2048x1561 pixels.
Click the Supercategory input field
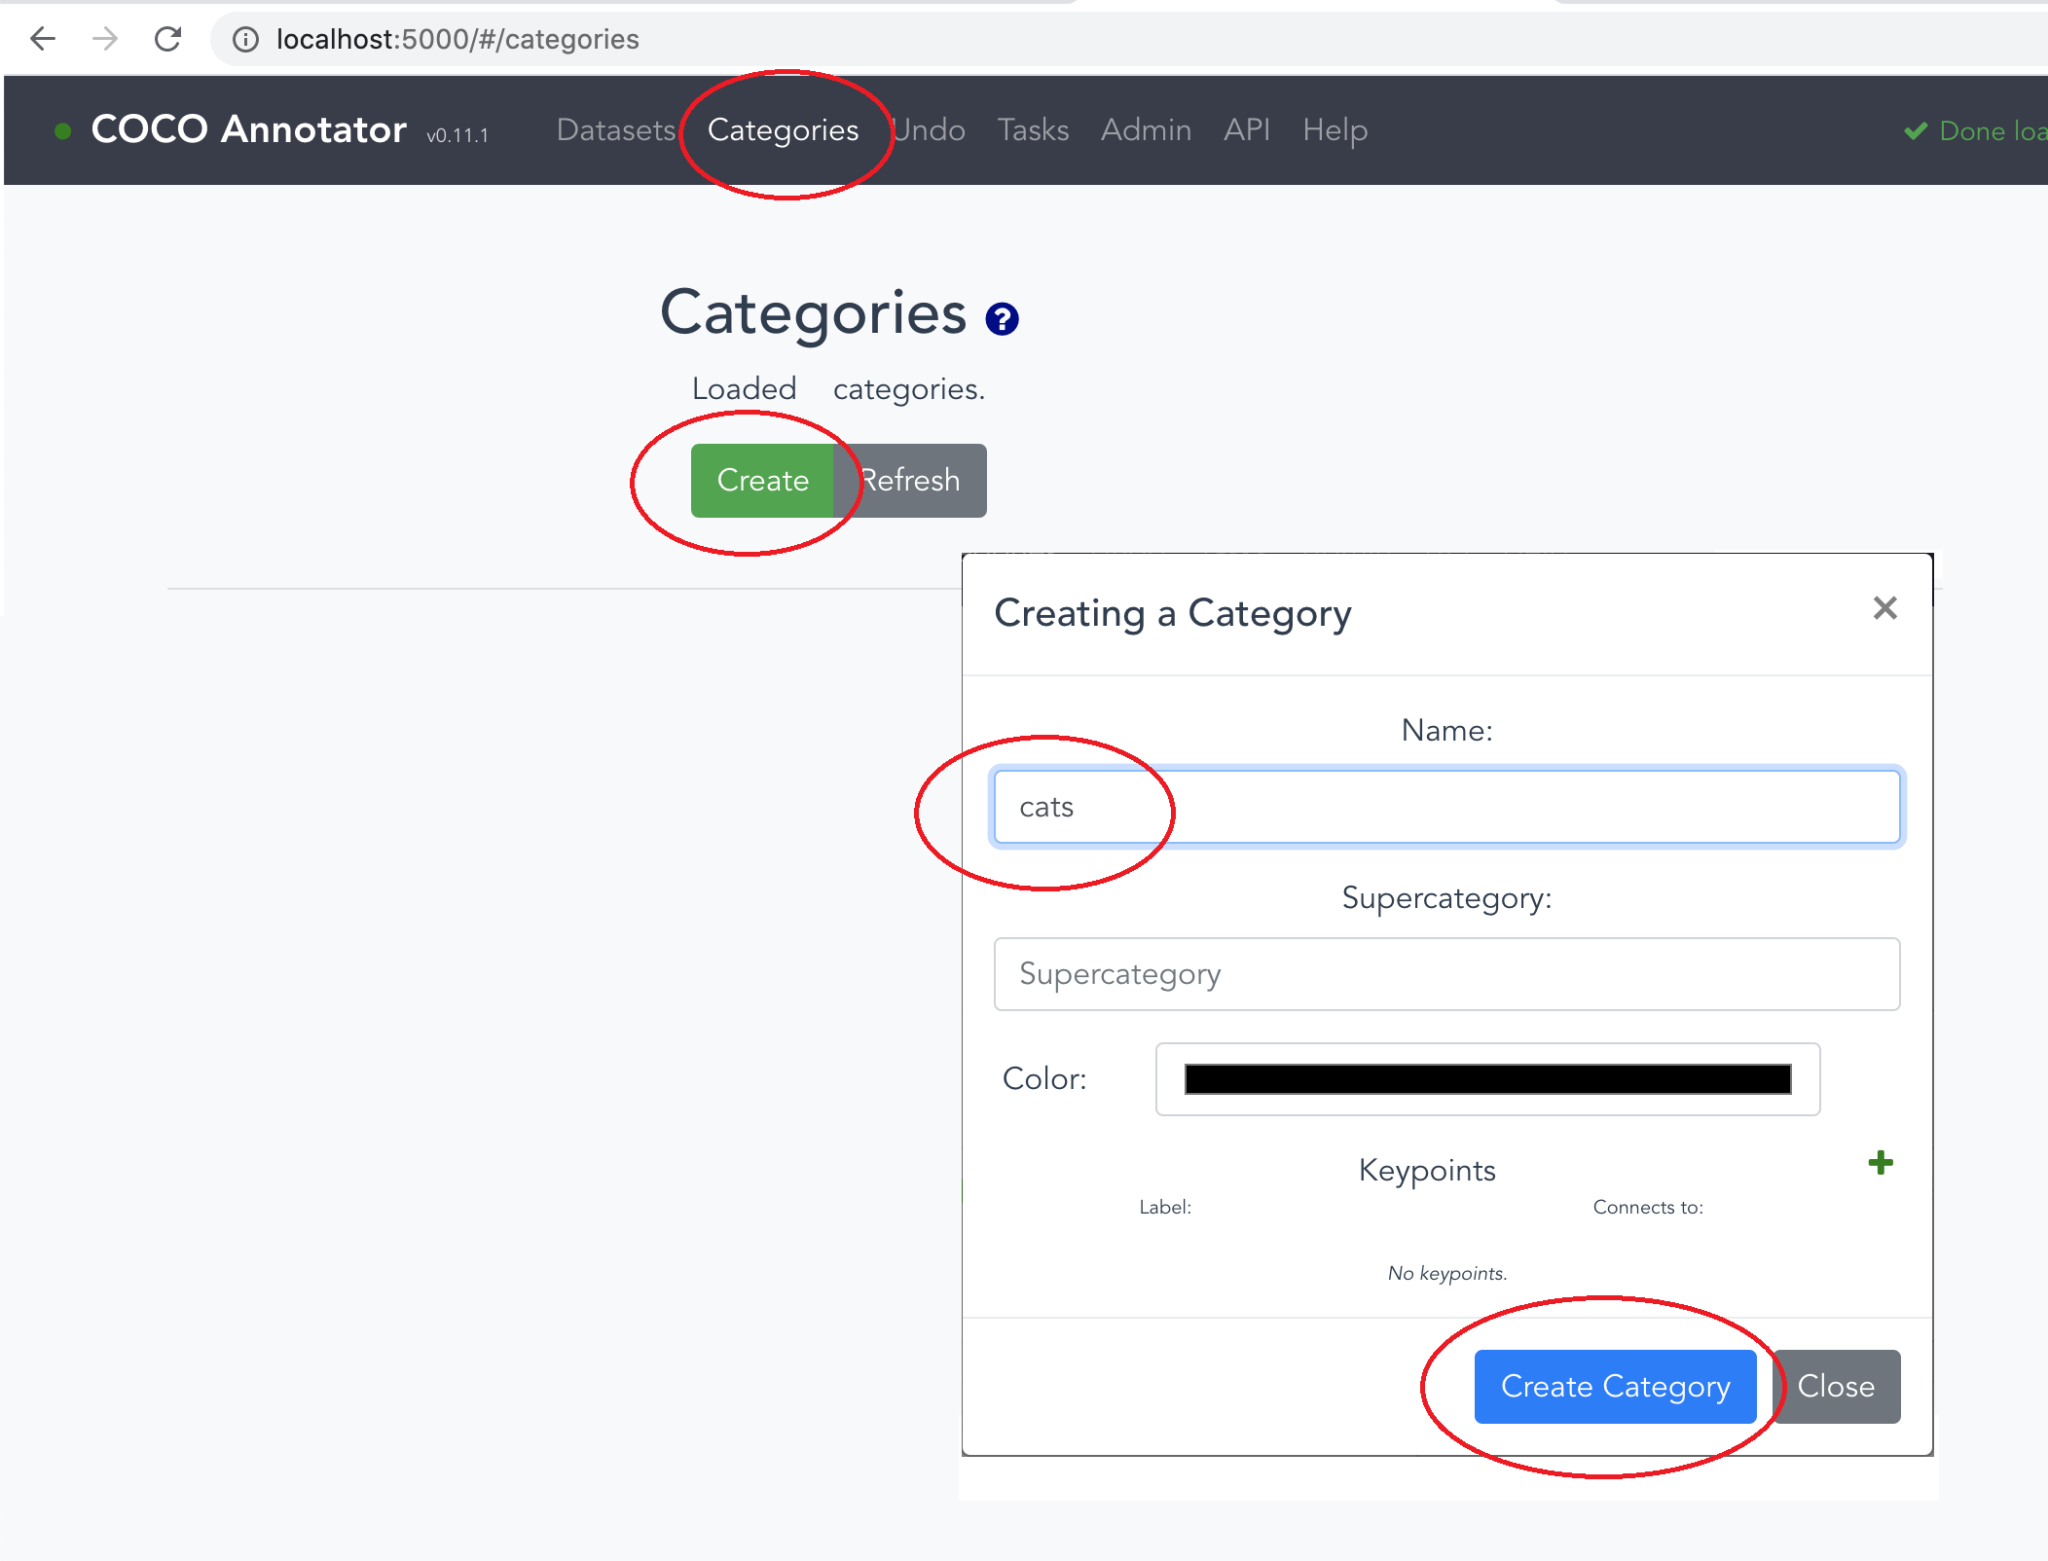(1446, 973)
